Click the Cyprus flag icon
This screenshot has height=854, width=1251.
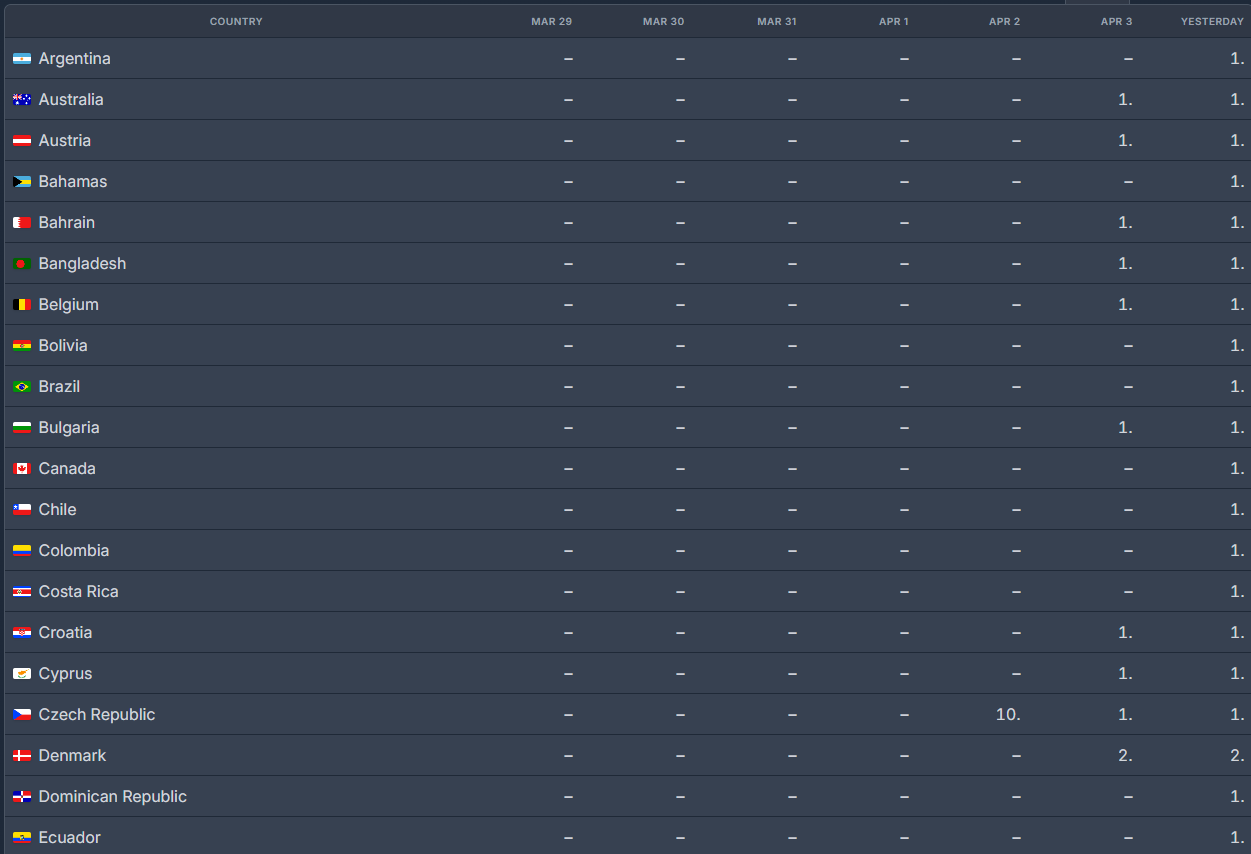coord(22,674)
